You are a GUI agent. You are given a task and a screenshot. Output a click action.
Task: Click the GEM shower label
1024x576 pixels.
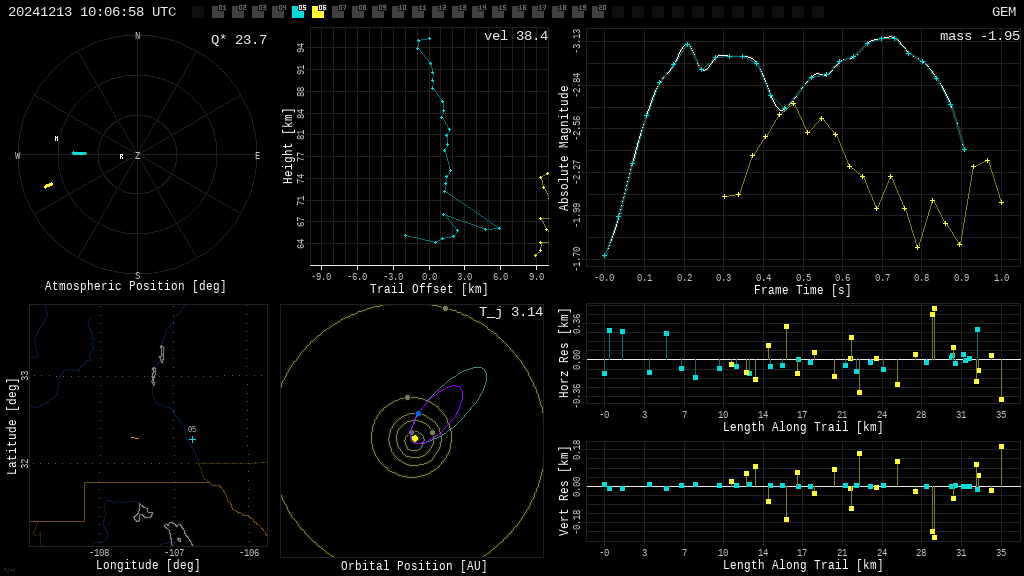coord(1003,12)
